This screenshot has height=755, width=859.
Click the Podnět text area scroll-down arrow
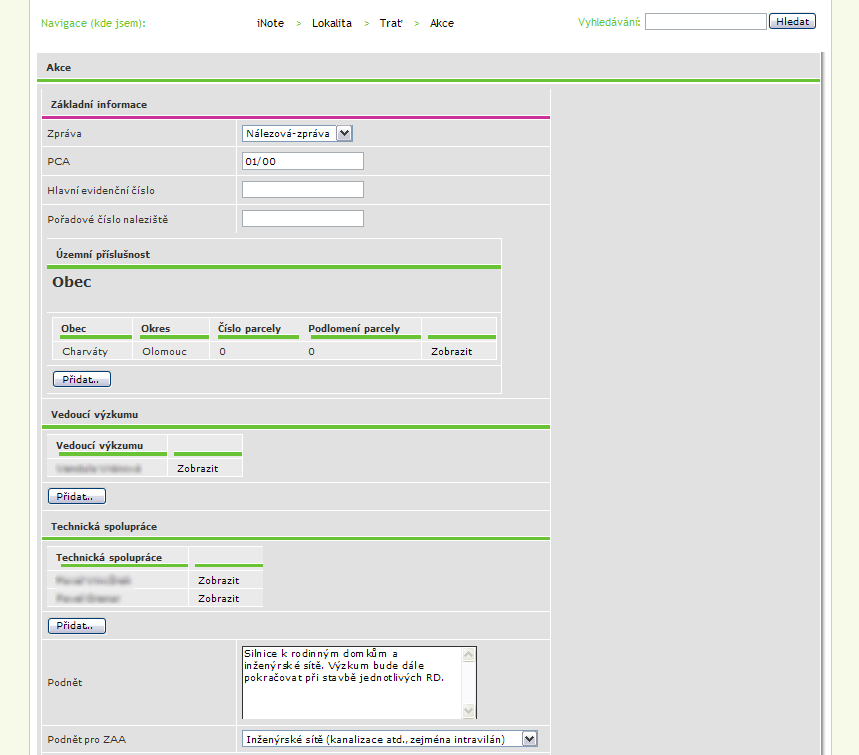pyautogui.click(x=468, y=711)
